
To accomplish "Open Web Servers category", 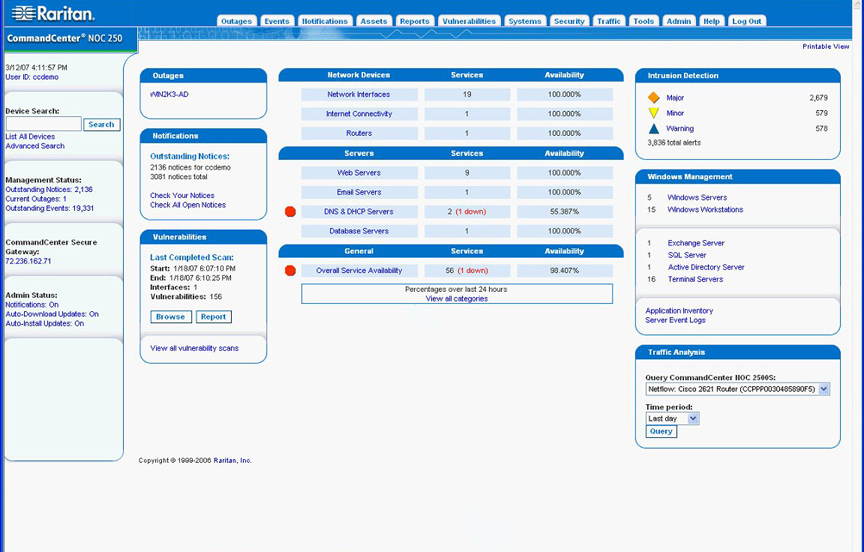I will [359, 173].
